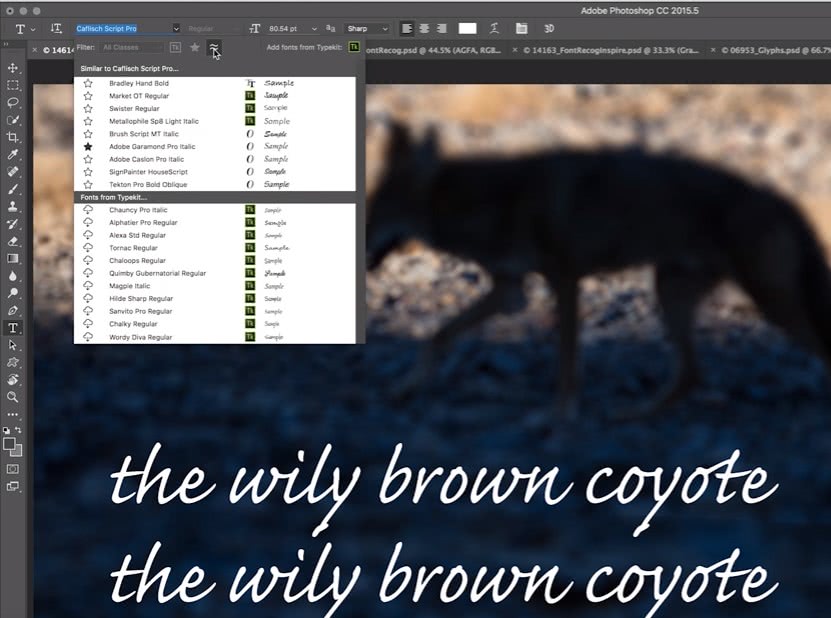Toggle text orientation button
Image resolution: width=831 pixels, height=618 pixels.
[56, 29]
